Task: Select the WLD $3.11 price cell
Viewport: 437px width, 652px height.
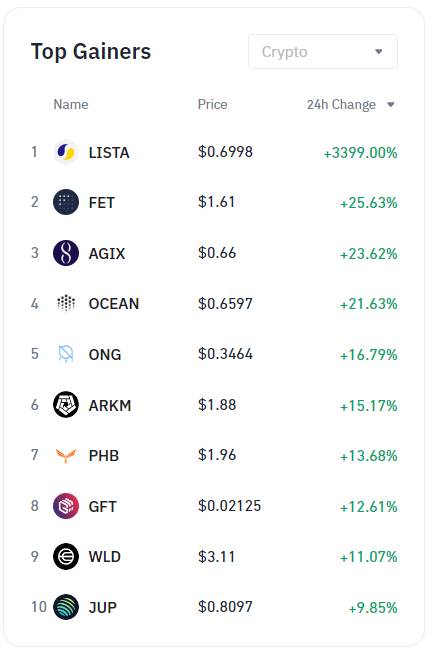Action: [217, 556]
